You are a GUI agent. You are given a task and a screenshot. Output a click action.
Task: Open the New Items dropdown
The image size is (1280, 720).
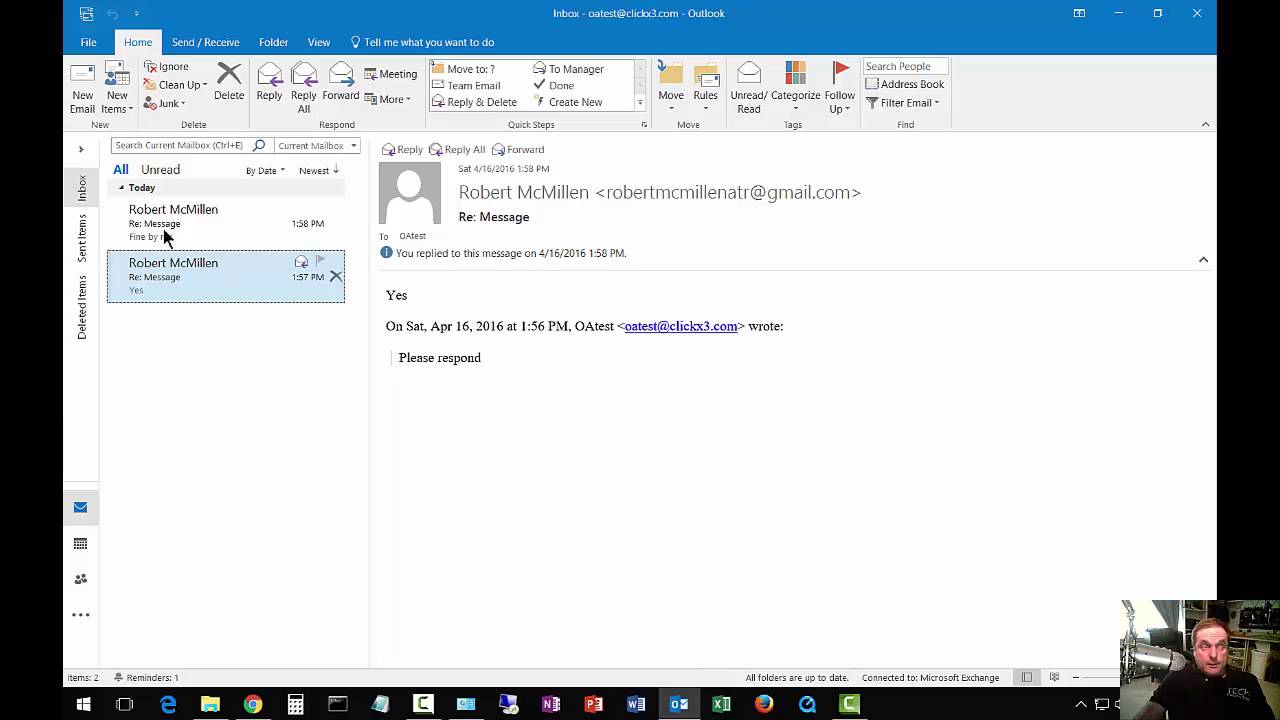pos(117,87)
